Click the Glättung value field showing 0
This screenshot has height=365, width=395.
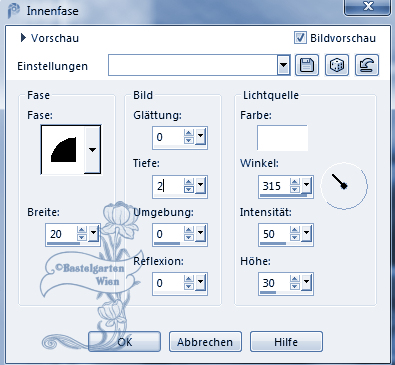coord(169,137)
